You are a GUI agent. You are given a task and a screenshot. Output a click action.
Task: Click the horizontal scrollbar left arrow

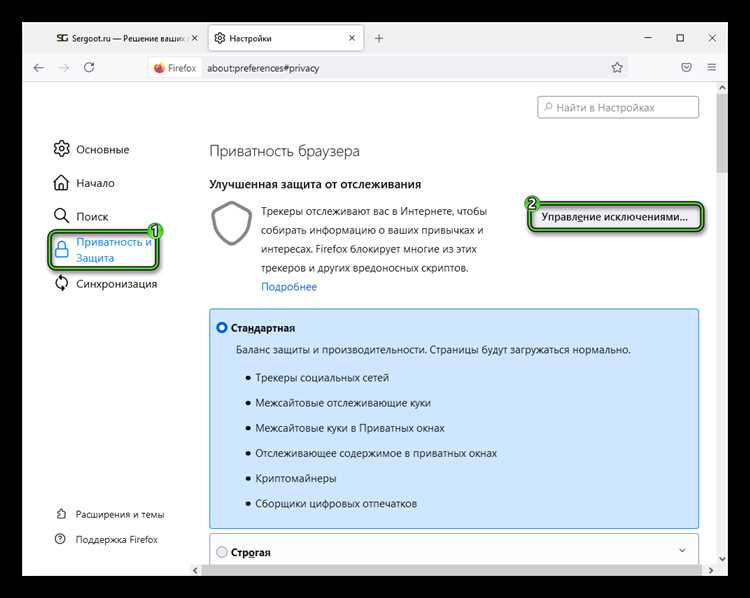coord(195,570)
